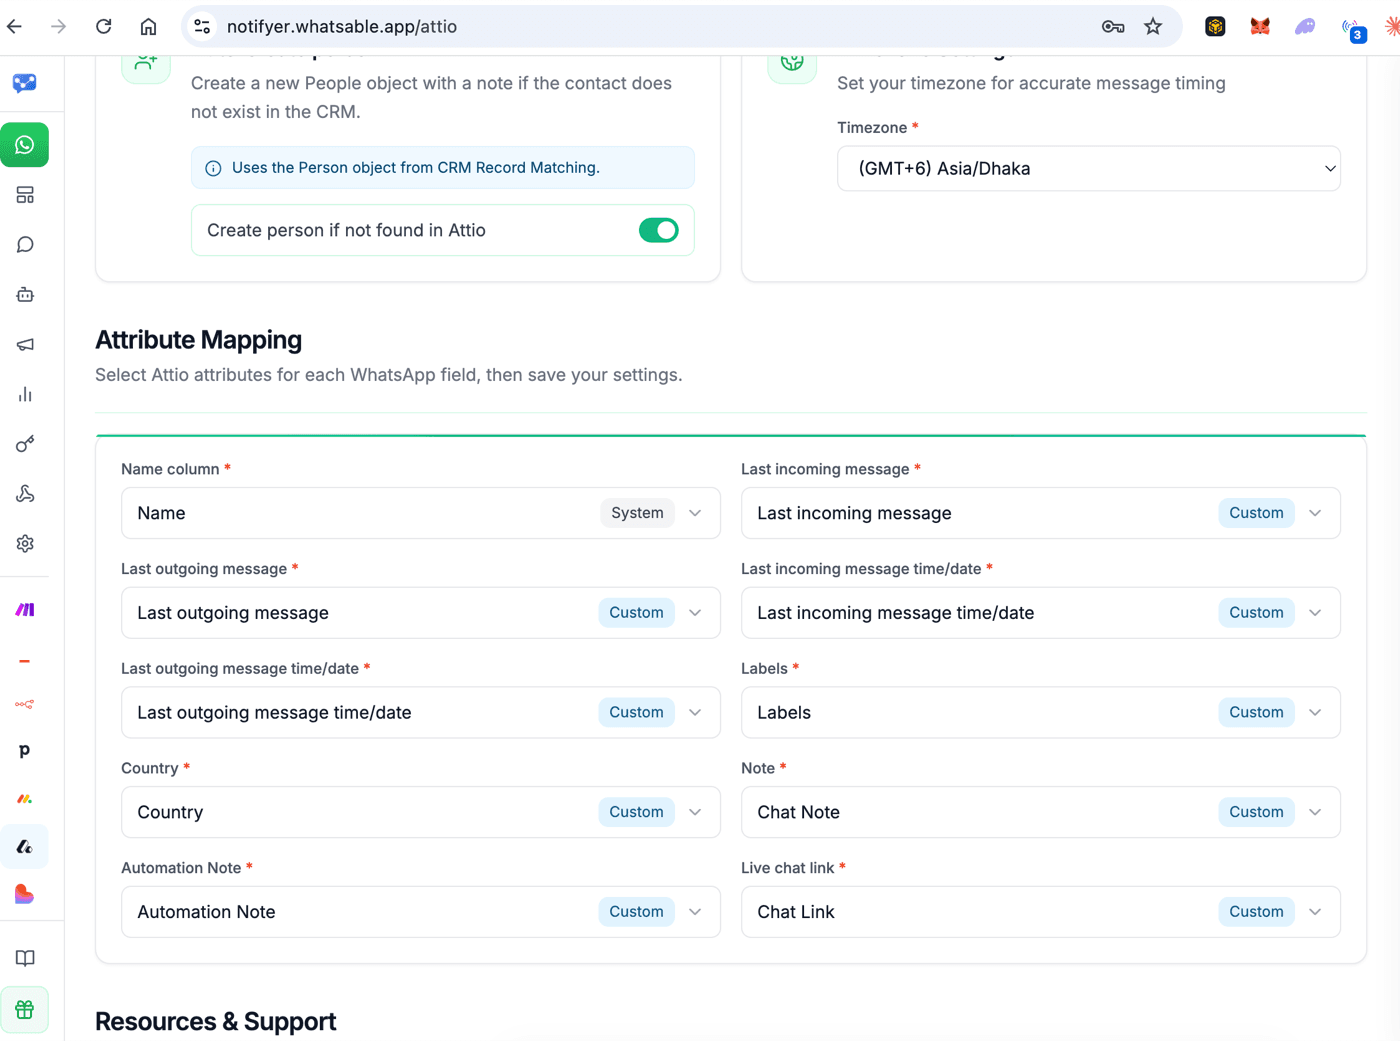Expand Last incoming message time/date dropdown
Screen dimensions: 1400x1041
click(1041, 613)
